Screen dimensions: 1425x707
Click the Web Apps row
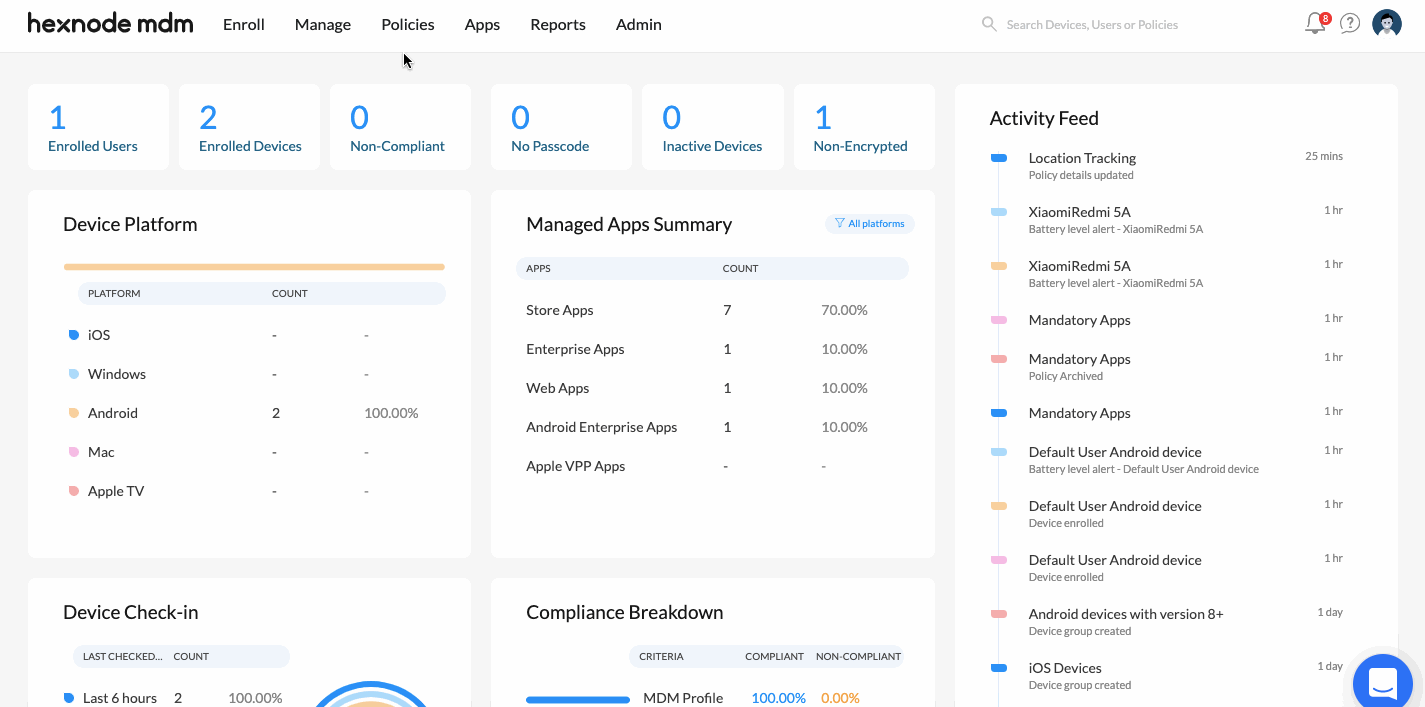[712, 388]
